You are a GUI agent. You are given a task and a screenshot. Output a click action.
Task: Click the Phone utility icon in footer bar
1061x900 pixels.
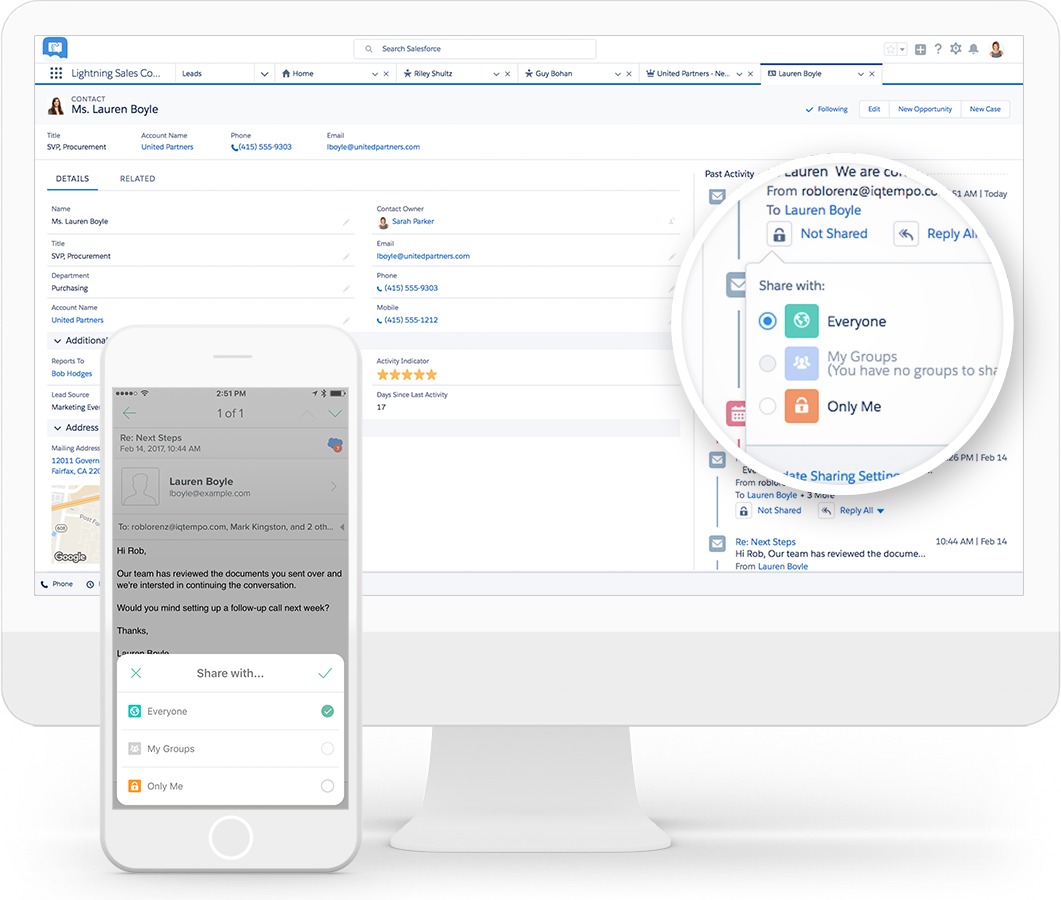[57, 584]
